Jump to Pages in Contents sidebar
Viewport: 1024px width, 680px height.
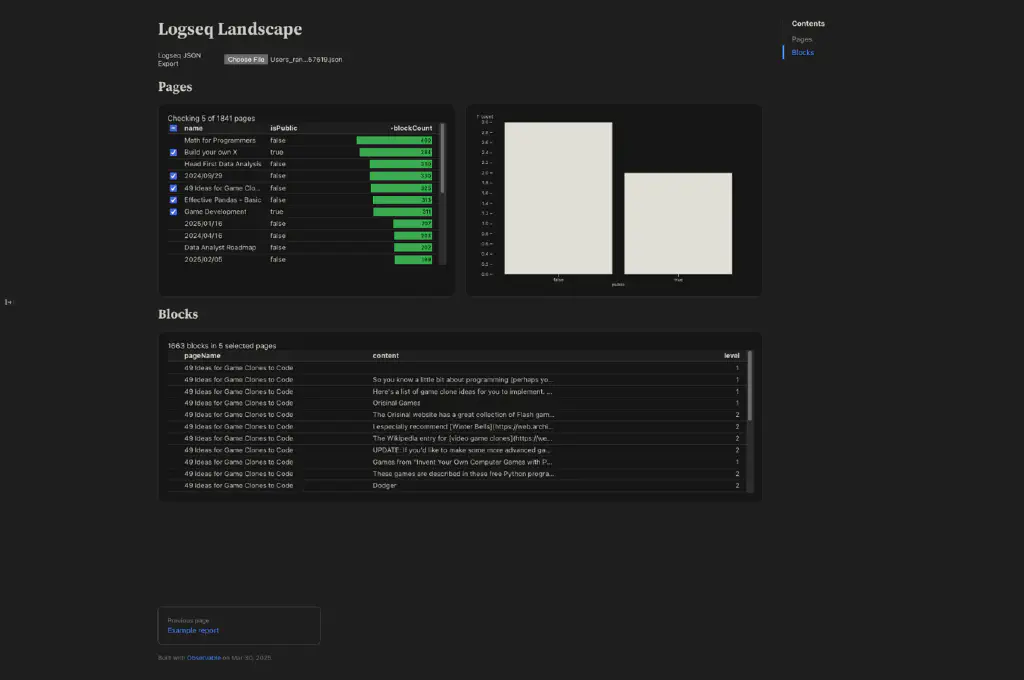coord(802,39)
